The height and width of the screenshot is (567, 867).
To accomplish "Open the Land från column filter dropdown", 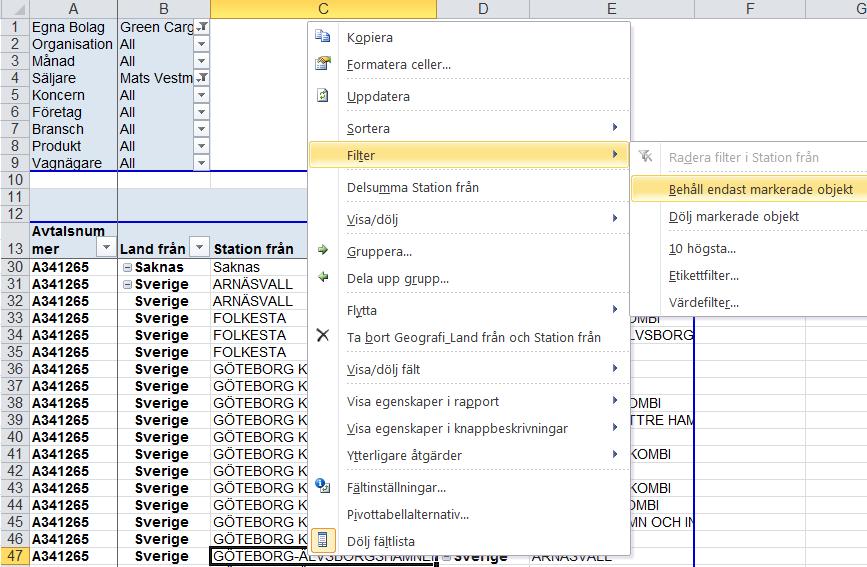I will click(x=200, y=247).
